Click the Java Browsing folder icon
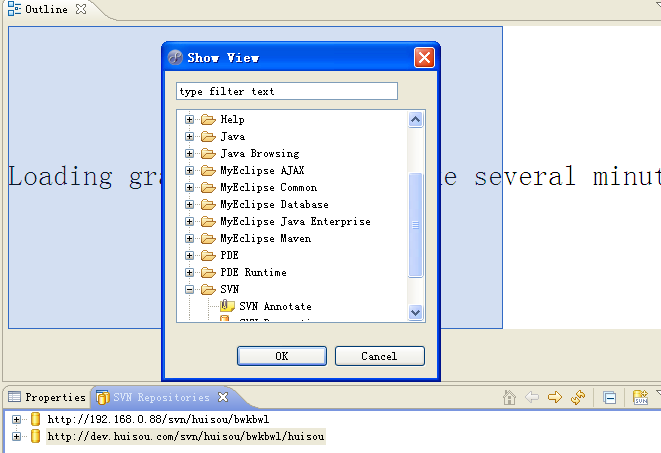The image size is (661, 453). [208, 153]
